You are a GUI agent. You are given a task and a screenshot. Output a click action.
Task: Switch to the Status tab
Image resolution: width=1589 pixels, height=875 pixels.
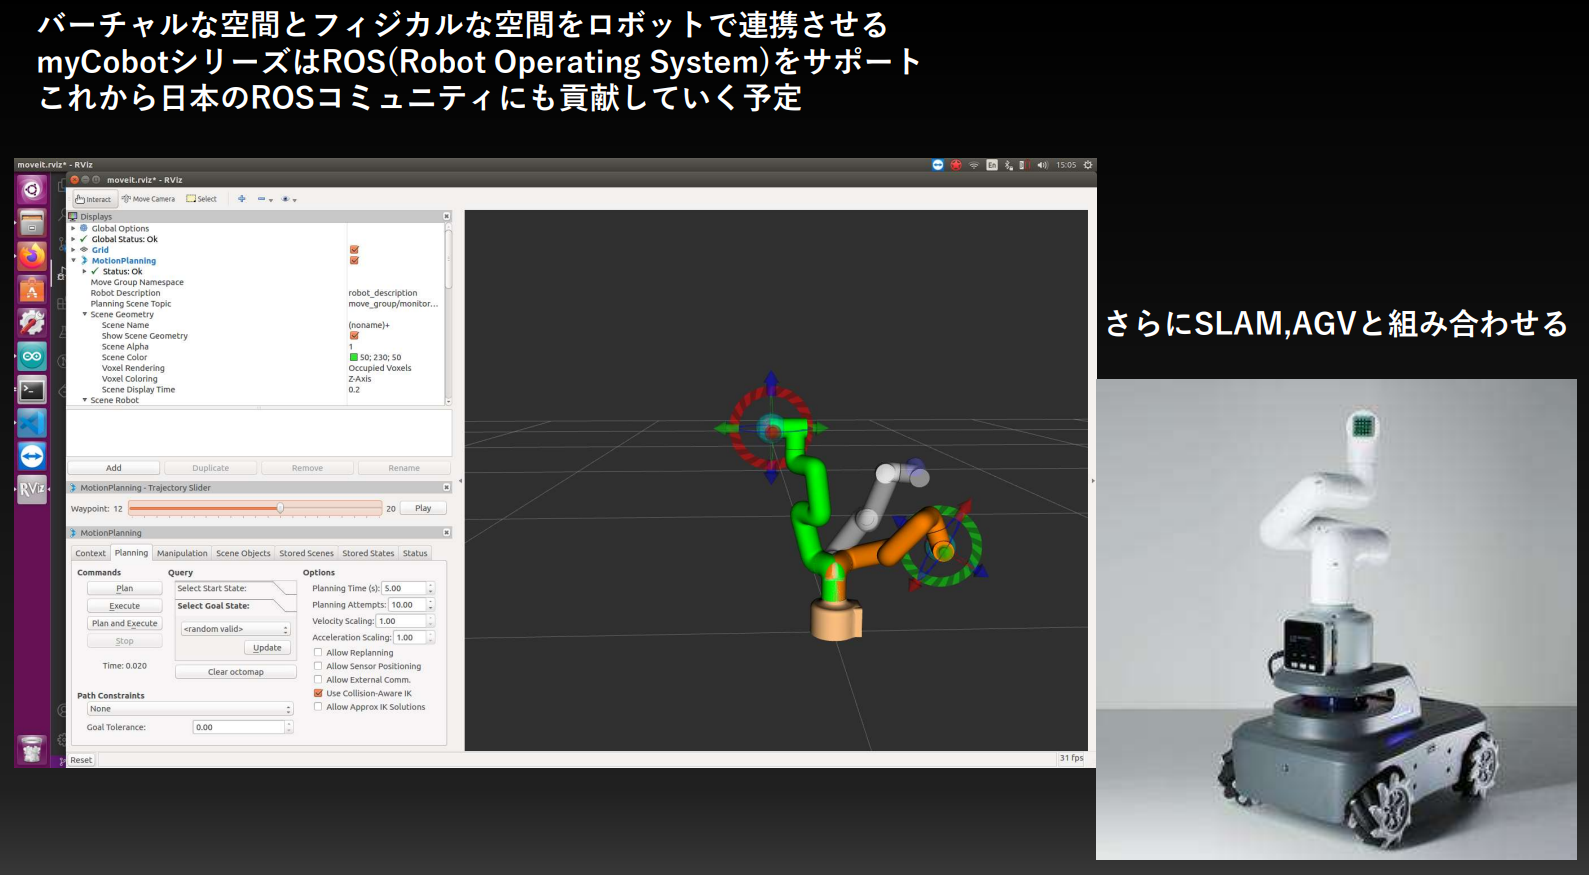(x=415, y=553)
